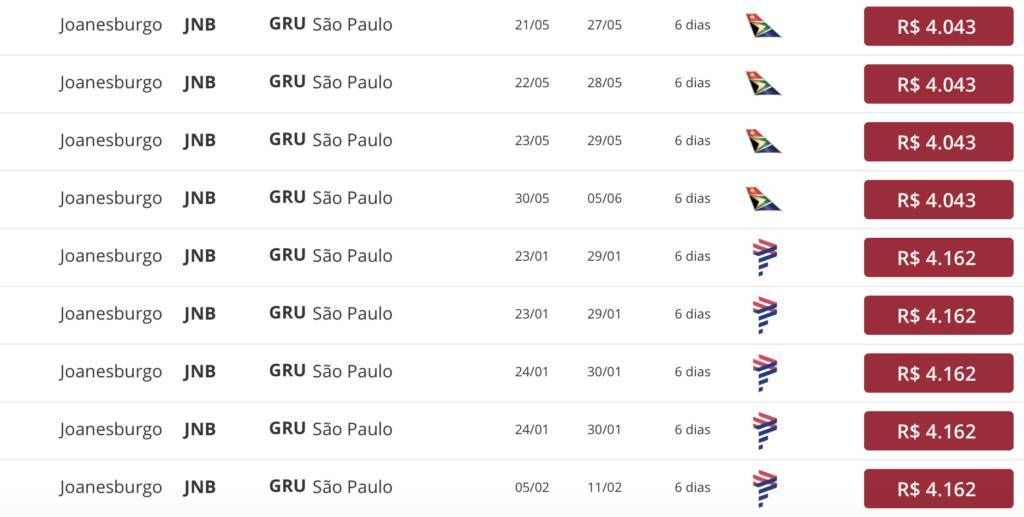Click South African Airways logo for 30/05 flight
Screen dimensions: 1024x517
(x=763, y=198)
